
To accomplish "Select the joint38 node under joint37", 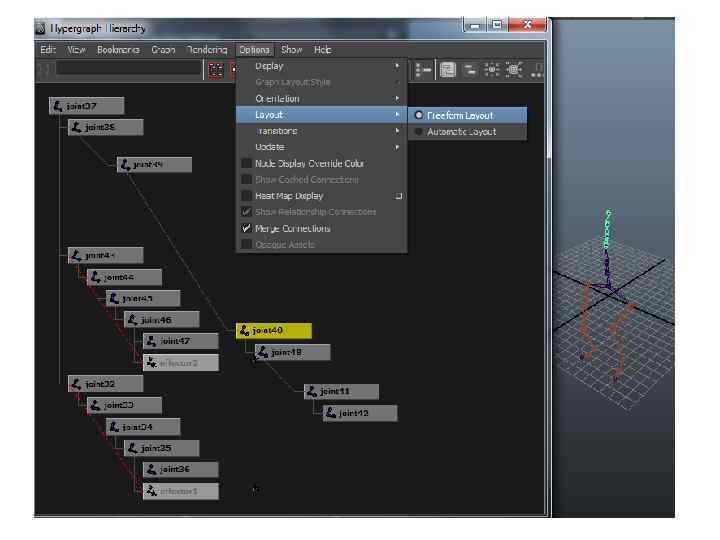I will coord(106,127).
